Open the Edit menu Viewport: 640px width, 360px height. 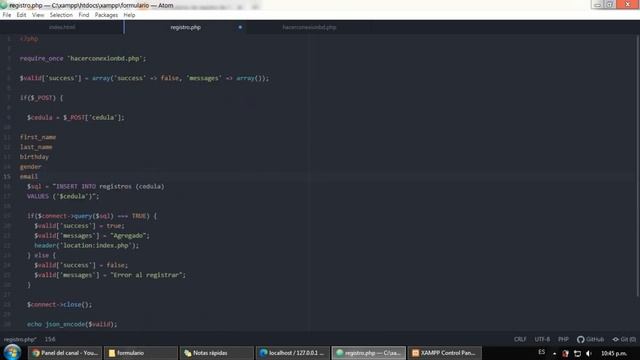[x=21, y=15]
